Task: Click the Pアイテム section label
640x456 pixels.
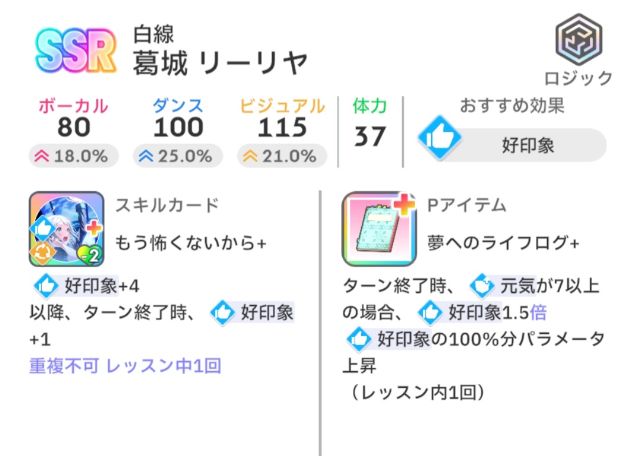Action: coord(467,205)
